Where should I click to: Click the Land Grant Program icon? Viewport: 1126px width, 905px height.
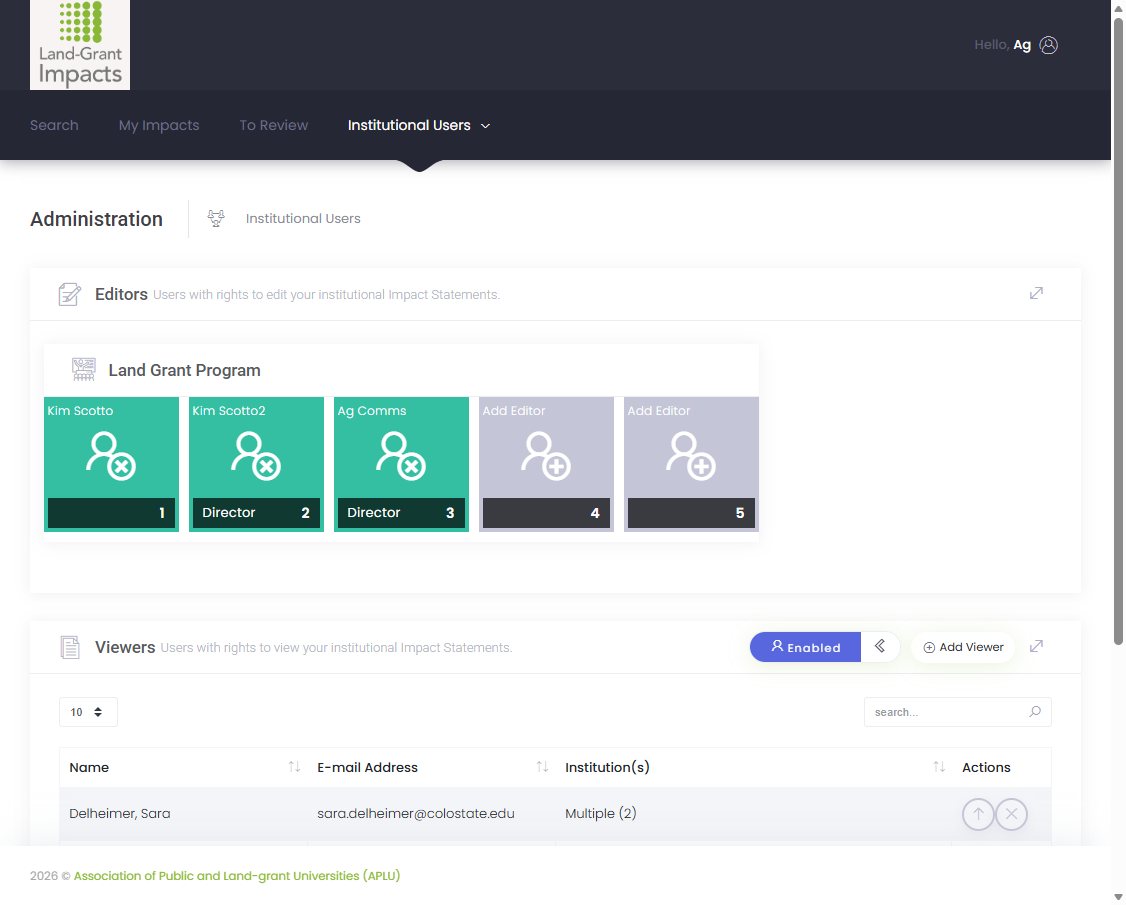click(84, 369)
